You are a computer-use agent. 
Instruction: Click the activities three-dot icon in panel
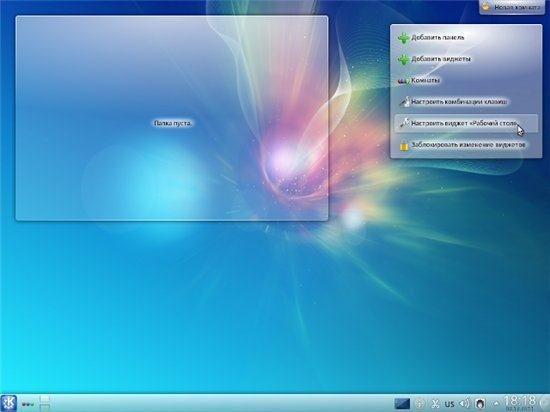28,404
